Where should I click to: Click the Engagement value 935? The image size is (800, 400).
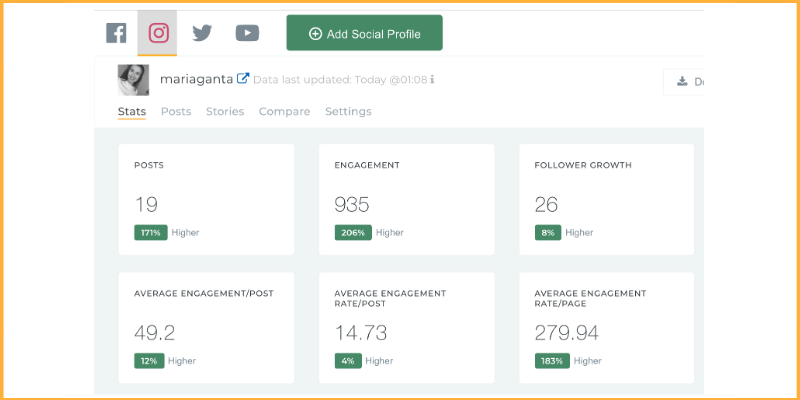[352, 205]
